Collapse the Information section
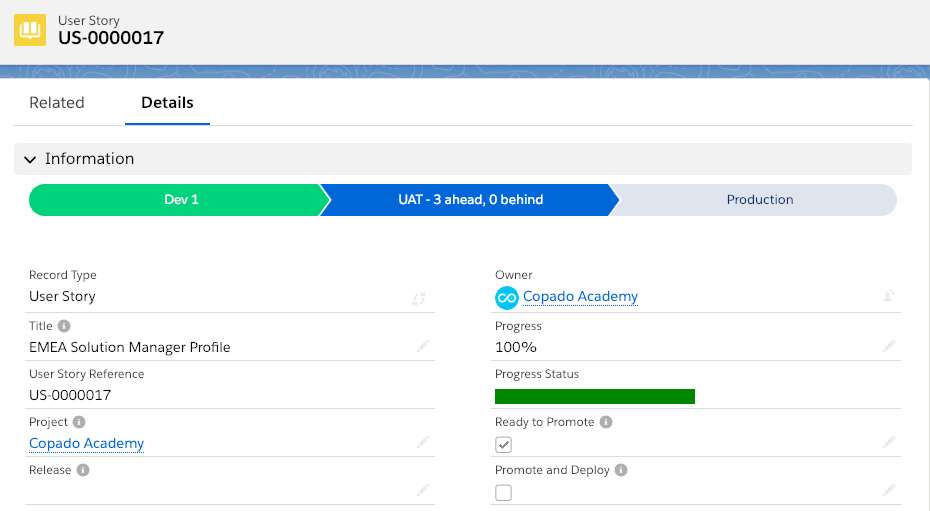This screenshot has width=930, height=511. pos(30,159)
